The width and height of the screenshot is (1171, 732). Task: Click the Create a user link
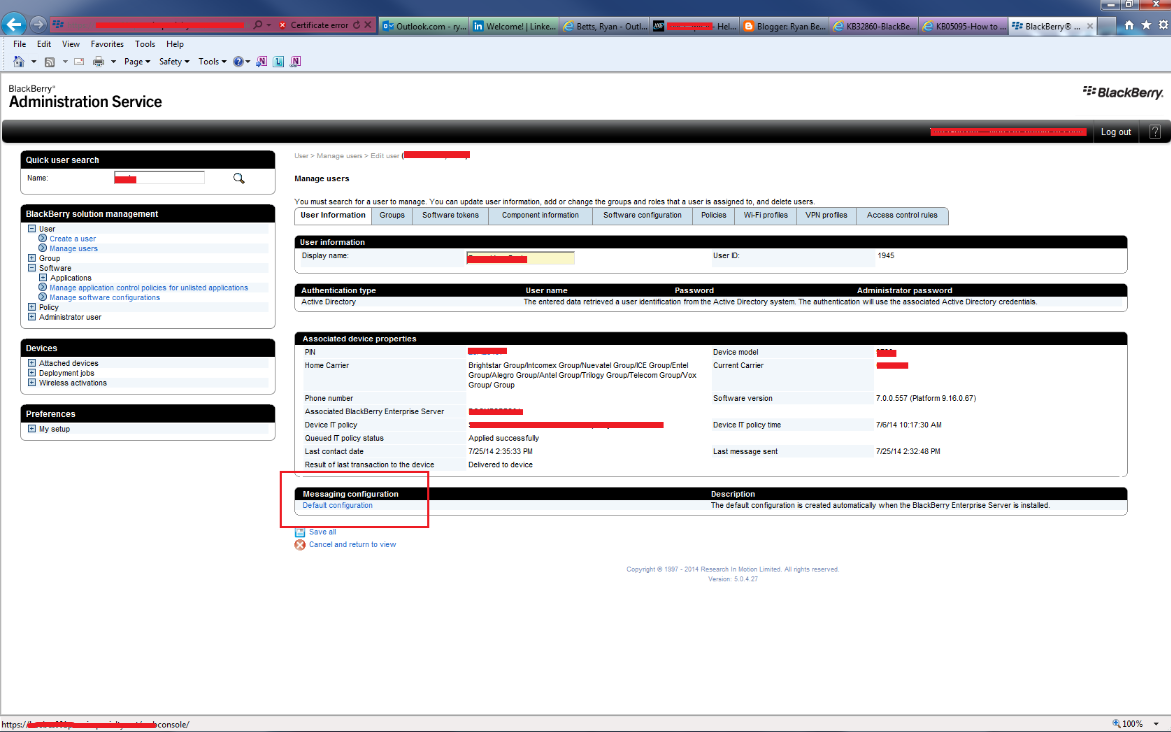[x=72, y=239]
